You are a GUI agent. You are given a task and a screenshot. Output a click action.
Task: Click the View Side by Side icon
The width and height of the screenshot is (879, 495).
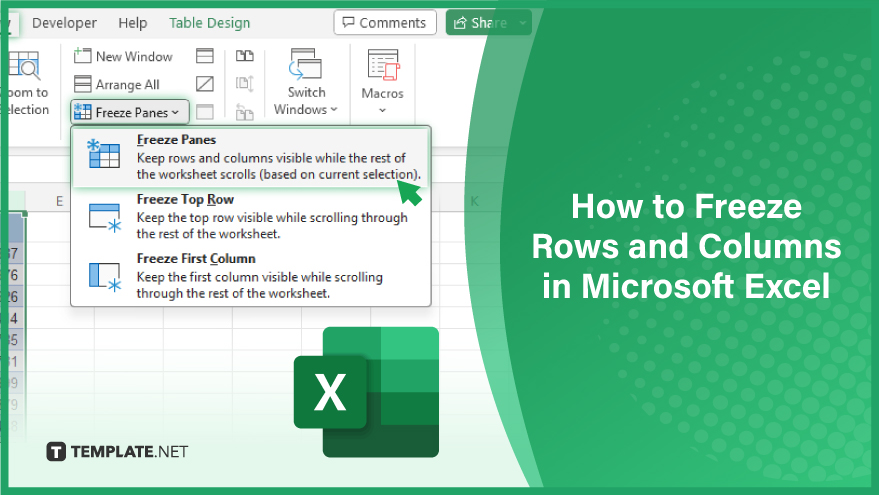tap(244, 55)
